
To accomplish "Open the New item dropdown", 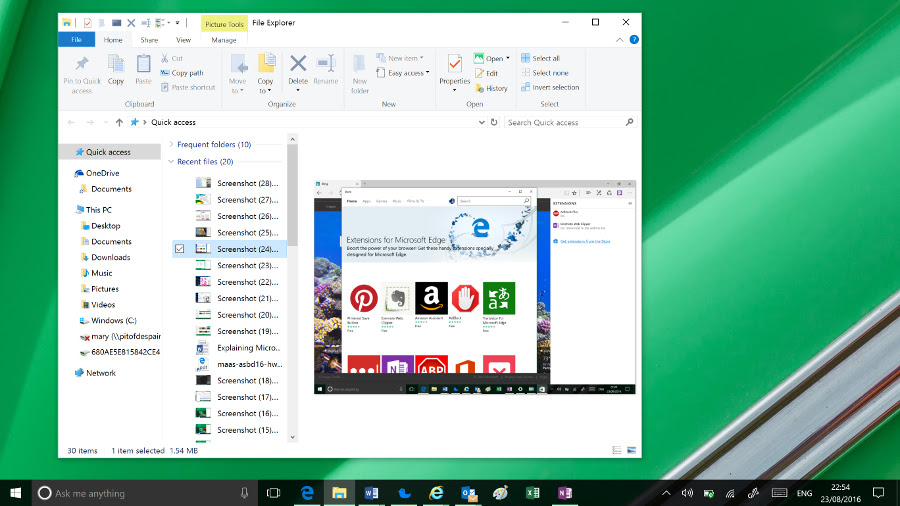I will point(400,58).
